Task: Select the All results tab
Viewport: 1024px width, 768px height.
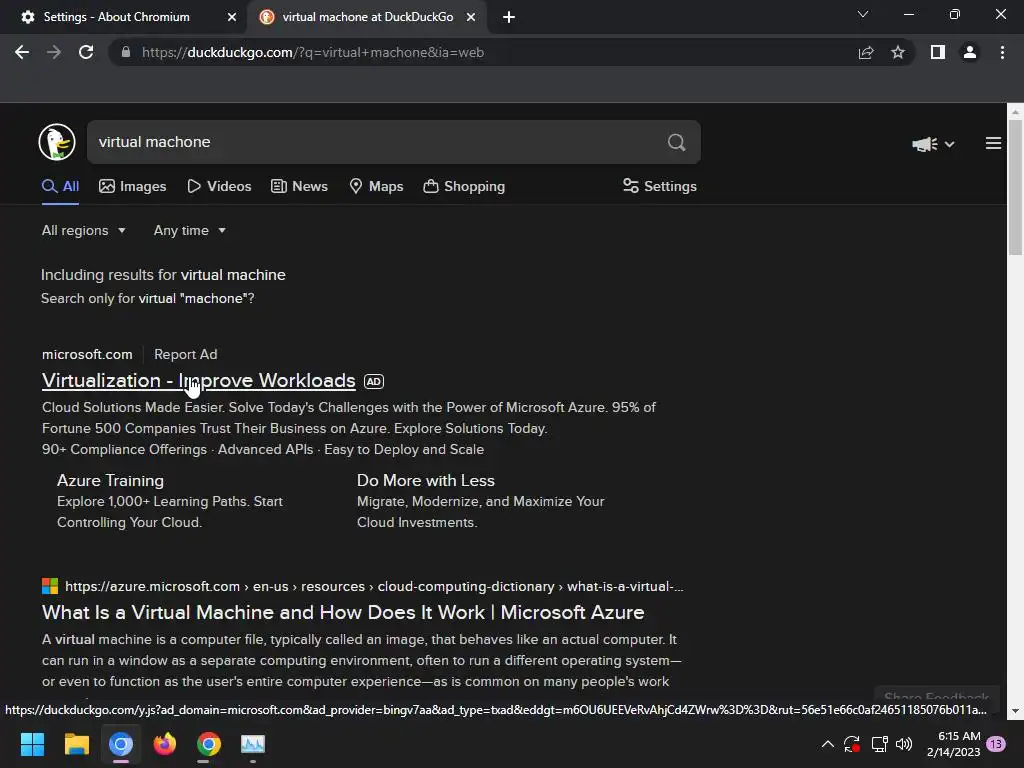Action: click(x=60, y=186)
